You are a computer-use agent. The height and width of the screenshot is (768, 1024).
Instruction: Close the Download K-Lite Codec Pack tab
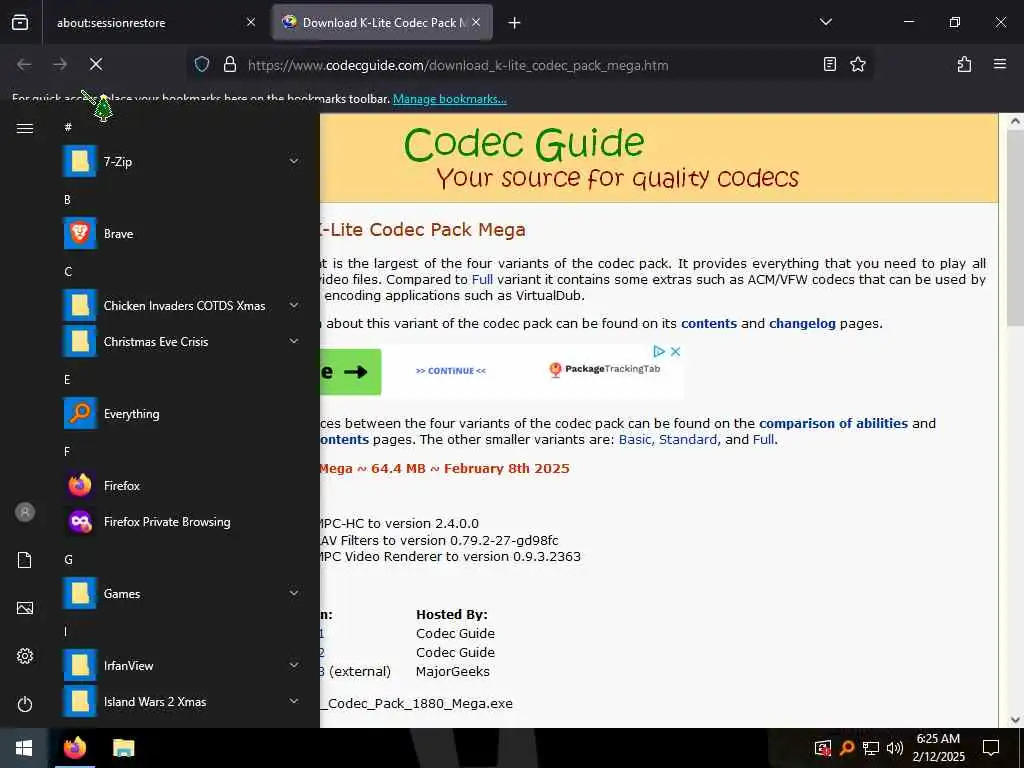point(476,22)
